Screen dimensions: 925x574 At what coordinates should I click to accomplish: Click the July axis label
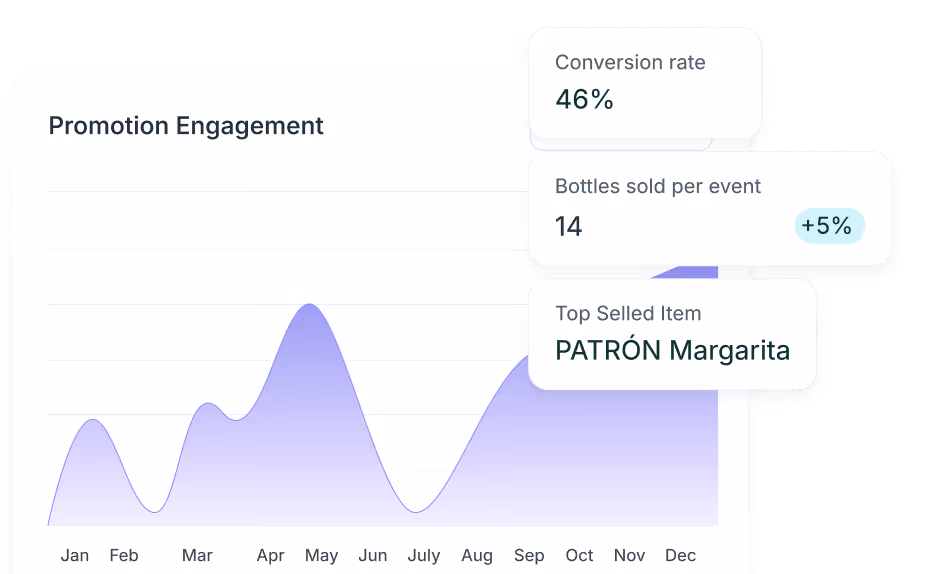tap(424, 556)
